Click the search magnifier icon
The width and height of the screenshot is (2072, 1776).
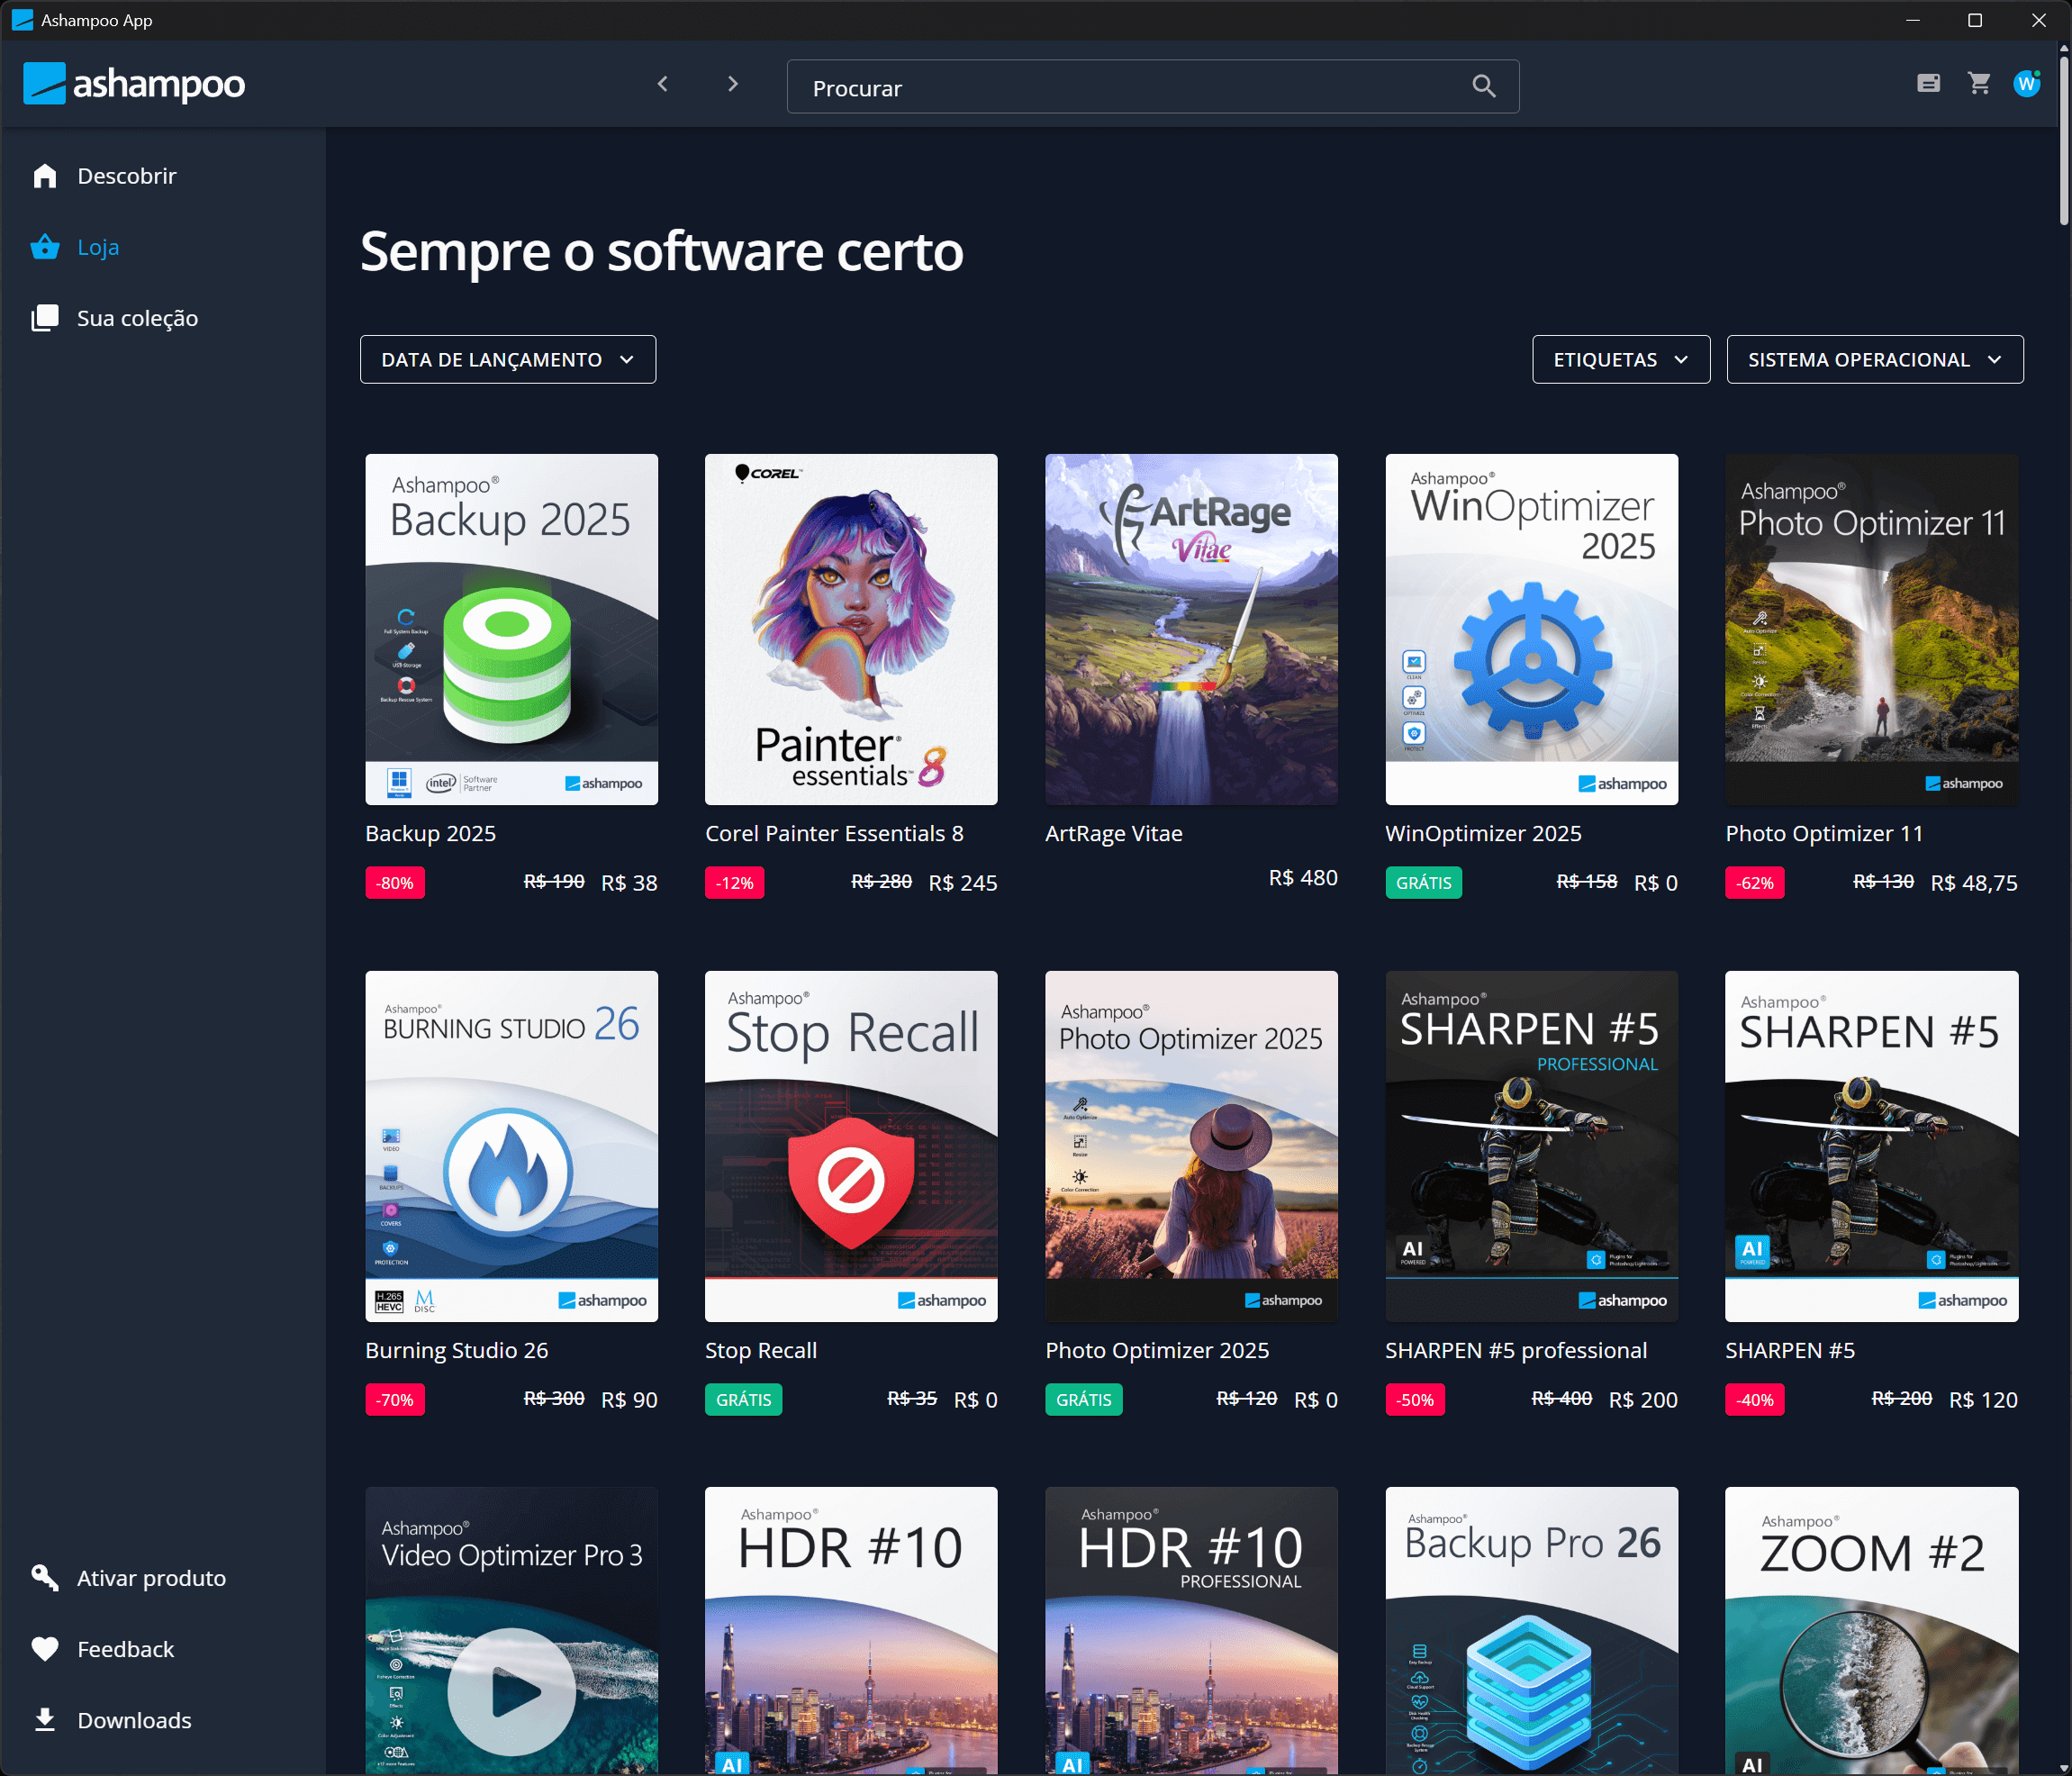1484,87
